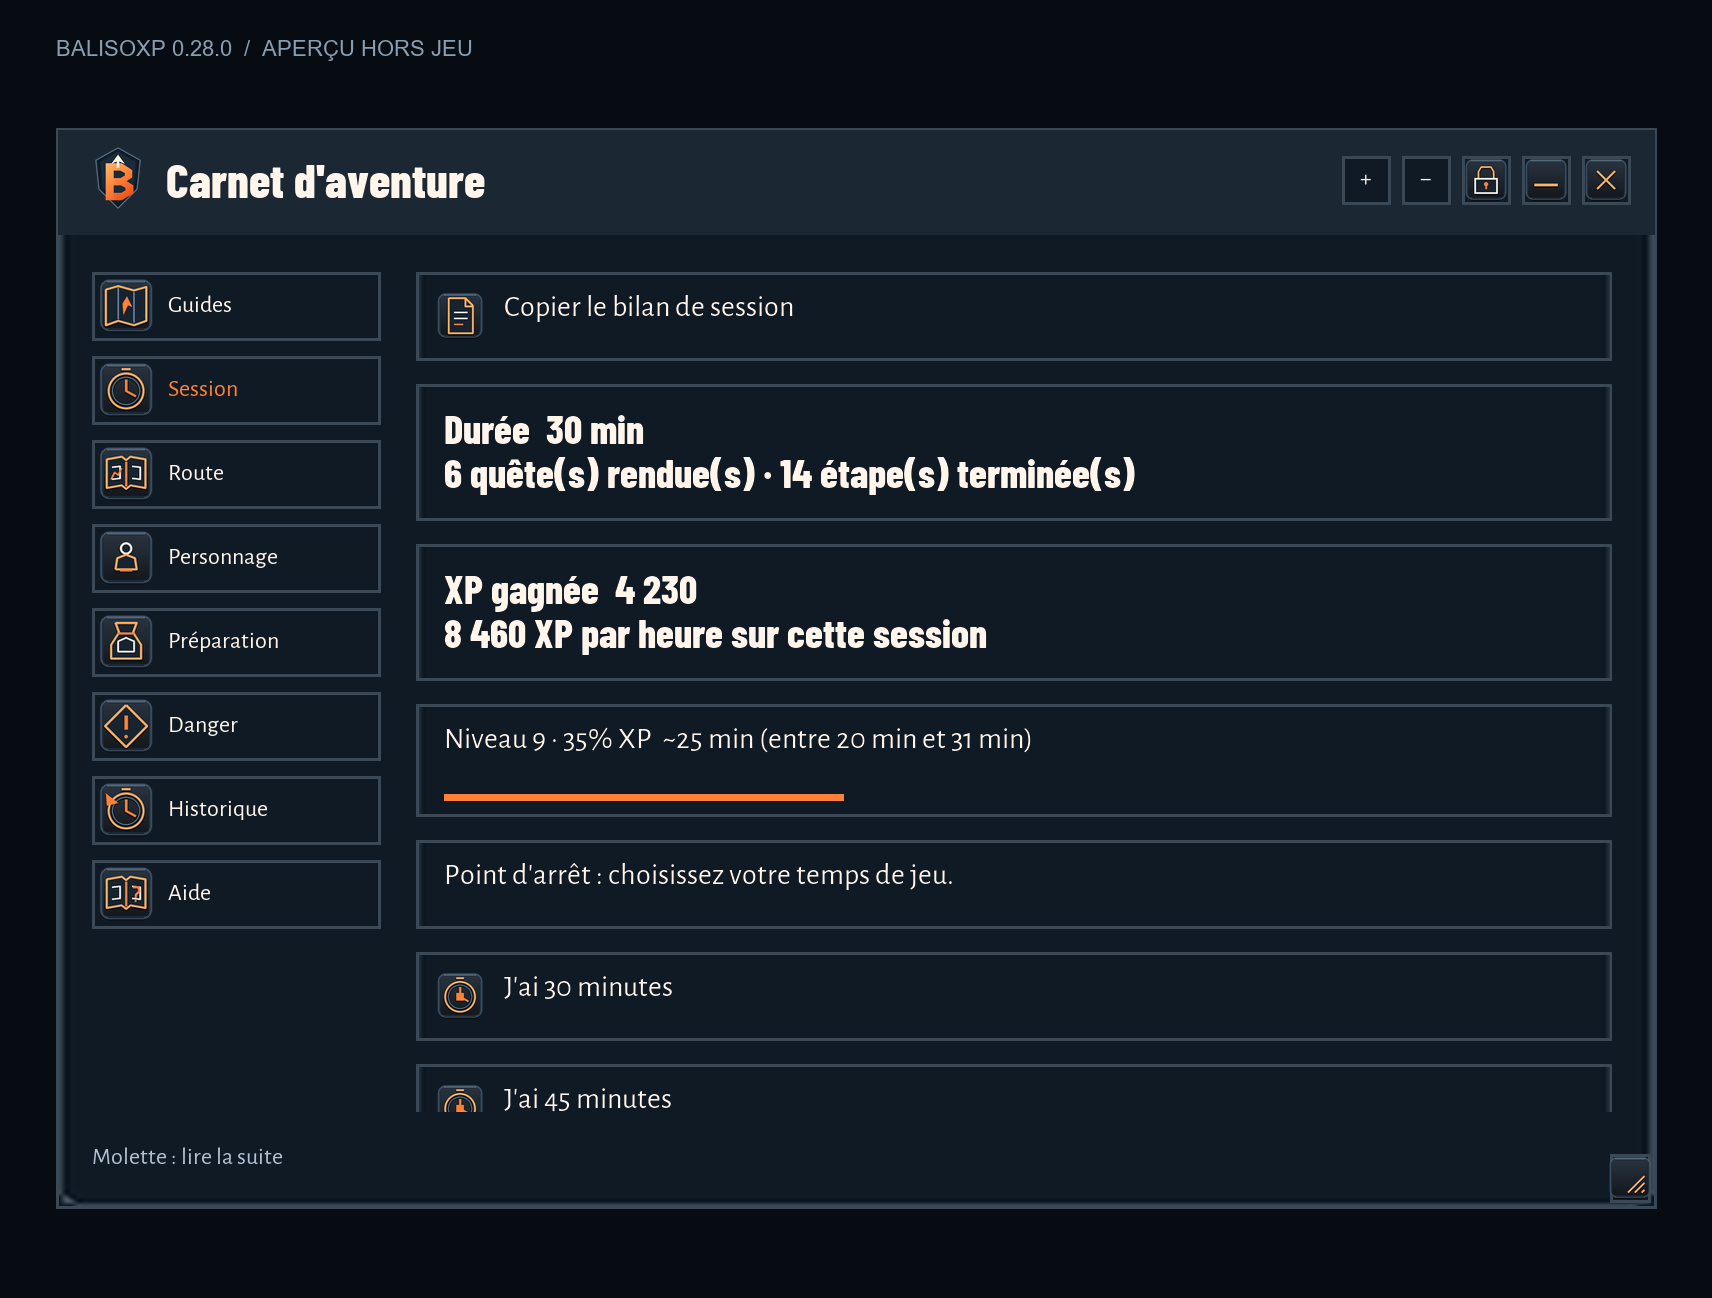Image resolution: width=1712 pixels, height=1298 pixels.
Task: Open the Historique tab
Action: pos(236,810)
